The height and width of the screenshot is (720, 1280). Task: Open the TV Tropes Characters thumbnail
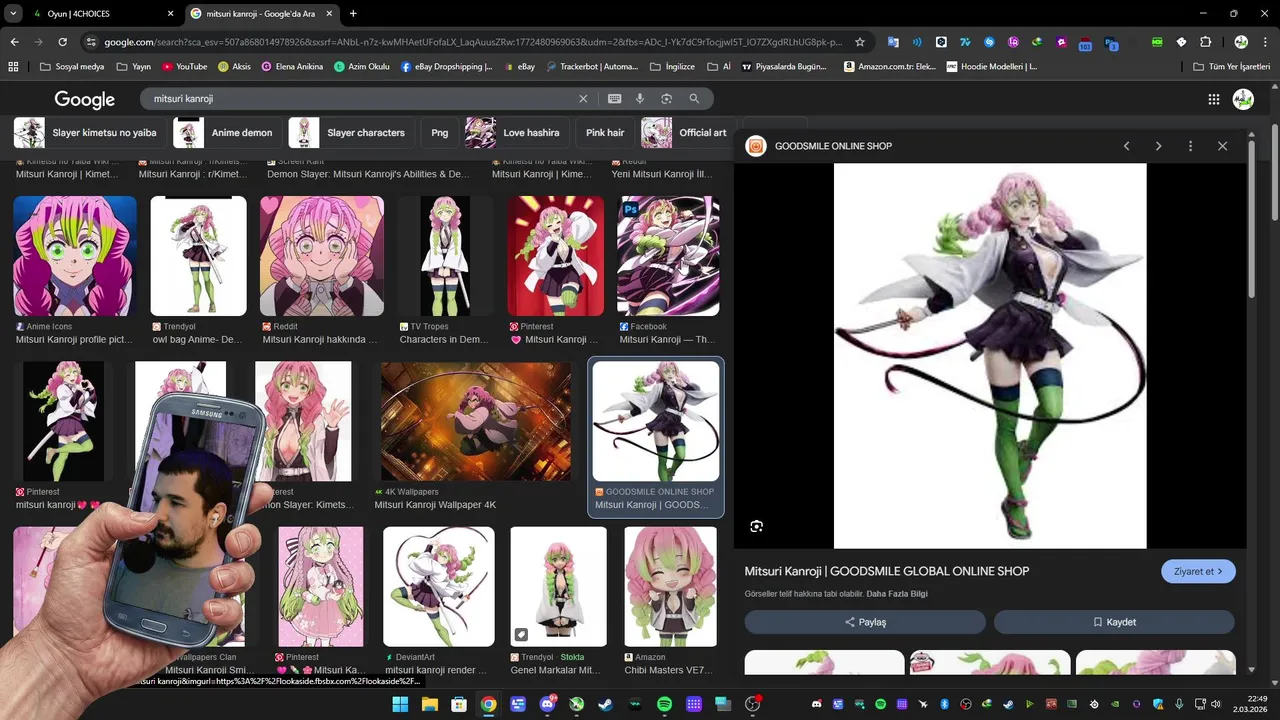[x=446, y=256]
